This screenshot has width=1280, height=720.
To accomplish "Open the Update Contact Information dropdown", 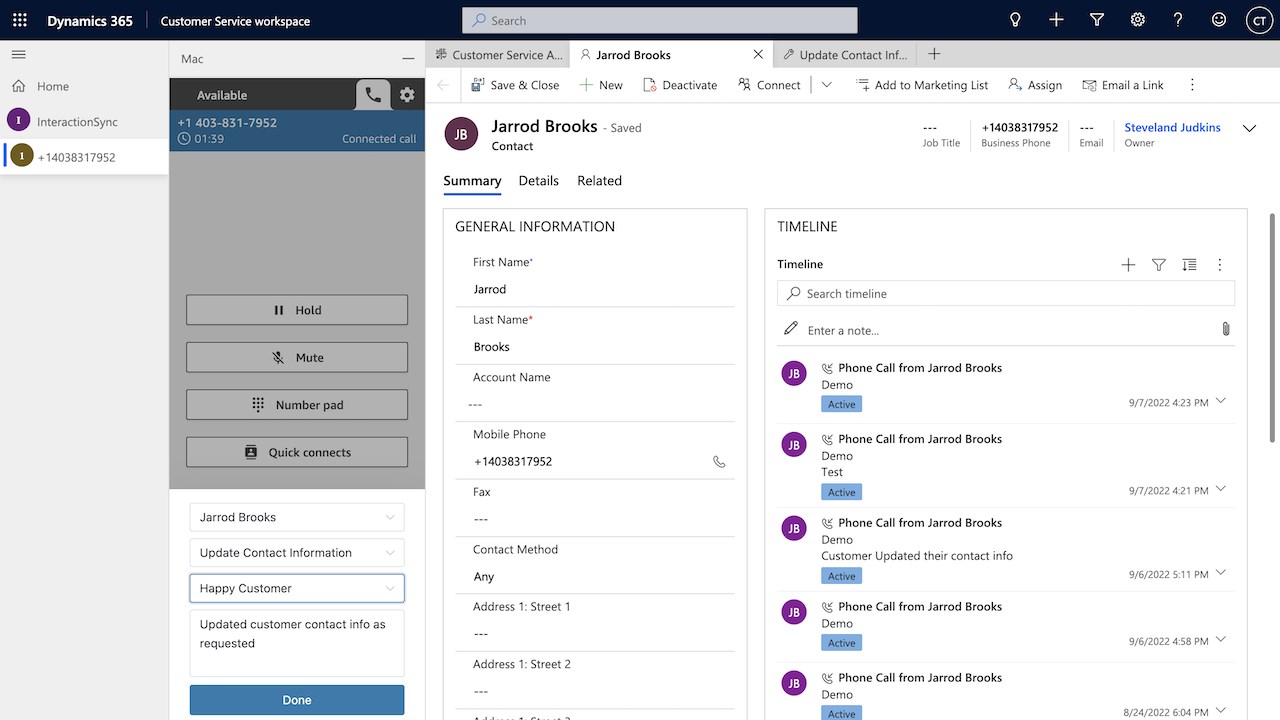I will (297, 553).
